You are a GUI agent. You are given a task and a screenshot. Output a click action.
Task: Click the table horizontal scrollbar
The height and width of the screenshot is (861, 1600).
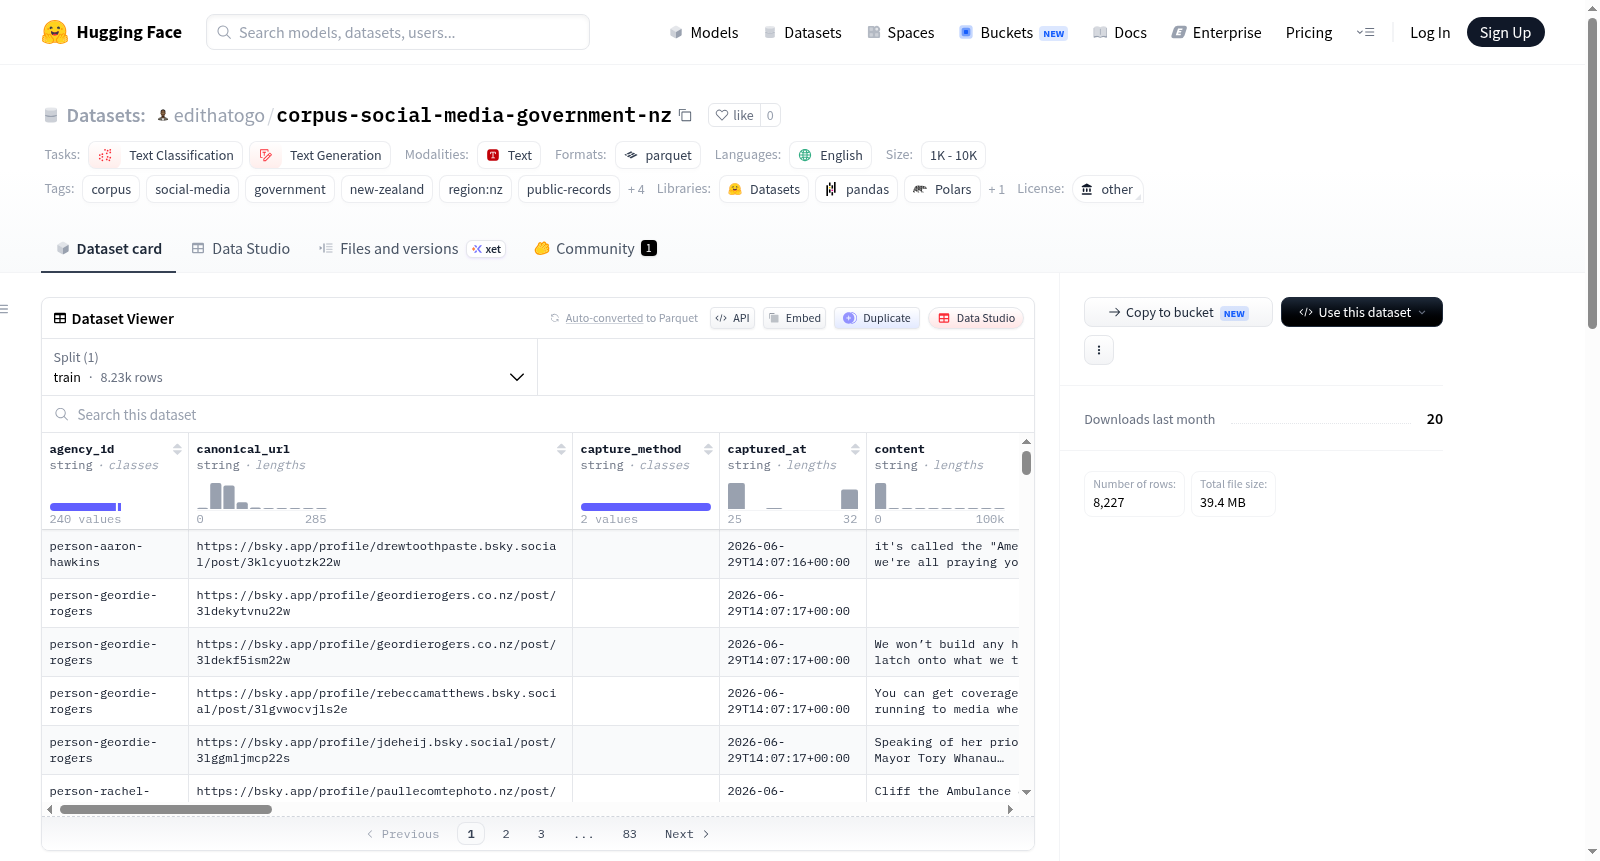point(166,809)
